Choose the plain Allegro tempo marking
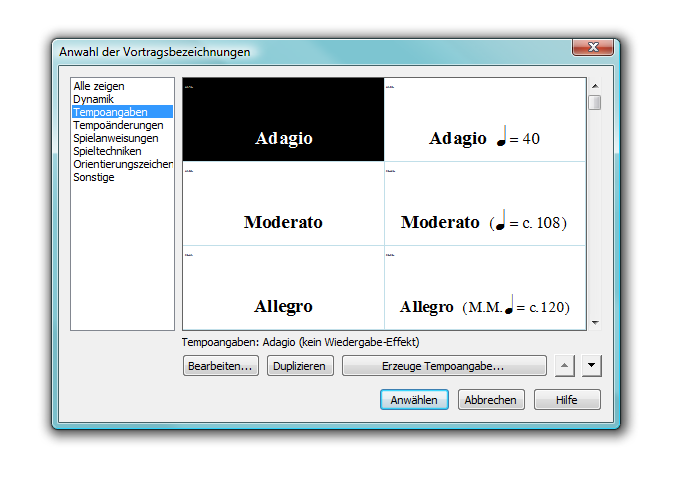 pos(283,287)
